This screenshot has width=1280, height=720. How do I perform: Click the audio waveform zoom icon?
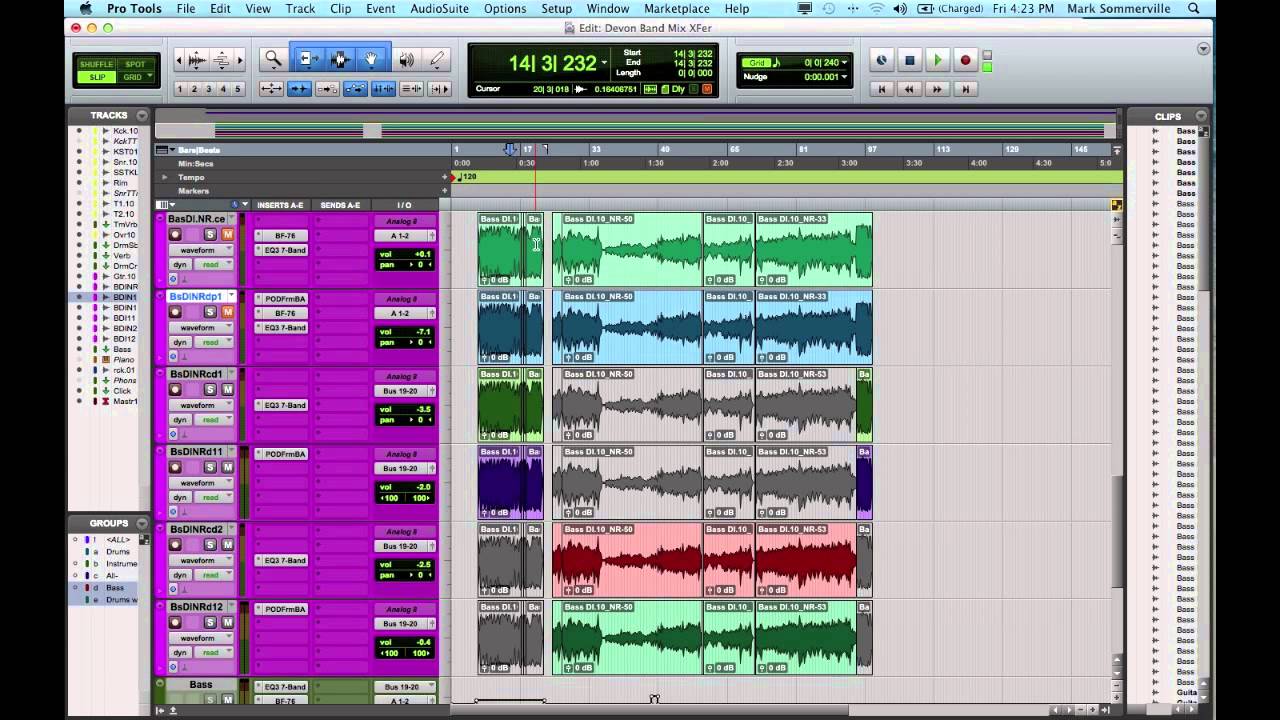point(197,60)
